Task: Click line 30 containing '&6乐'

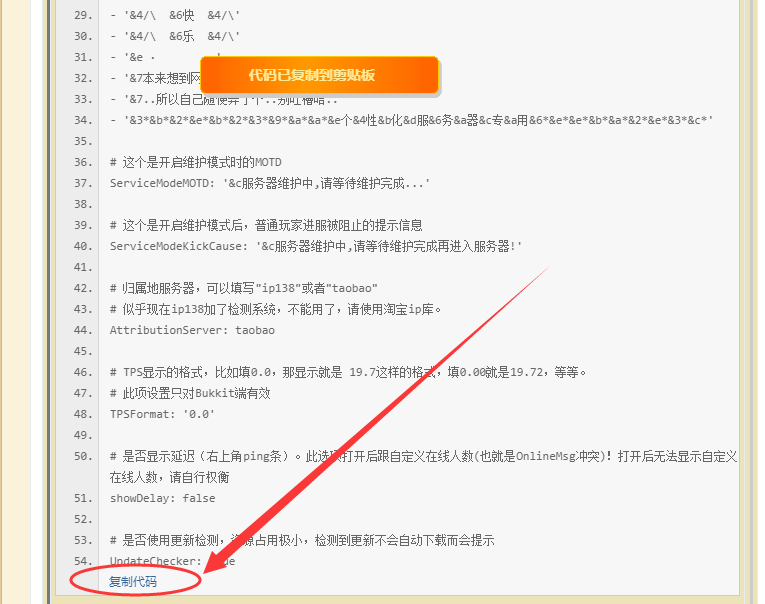Action: point(175,37)
